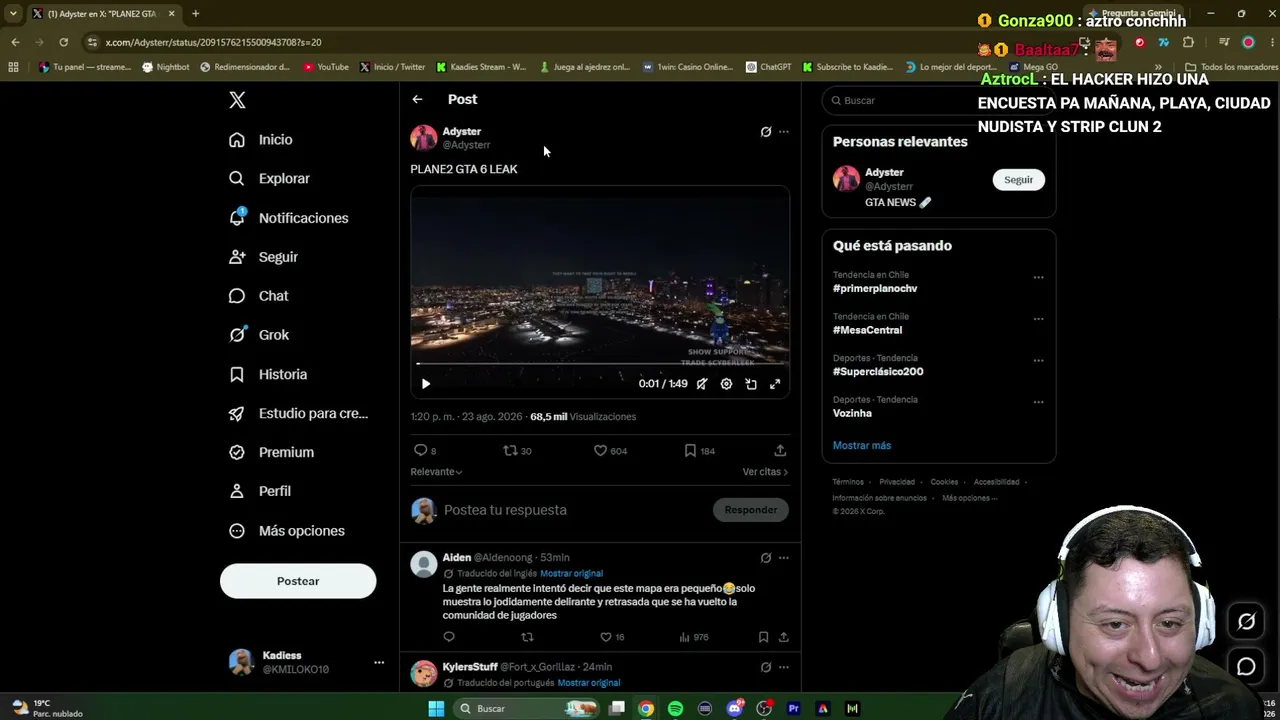The height and width of the screenshot is (720, 1280).
Task: Open account menu dots next to Kadiess
Action: [379, 662]
